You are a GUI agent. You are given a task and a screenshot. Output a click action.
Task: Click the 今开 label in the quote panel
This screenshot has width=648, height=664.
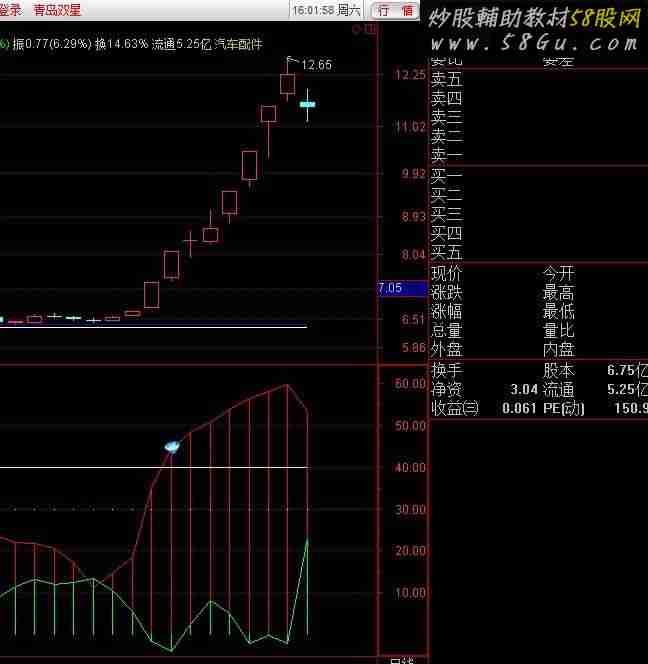[x=559, y=274]
